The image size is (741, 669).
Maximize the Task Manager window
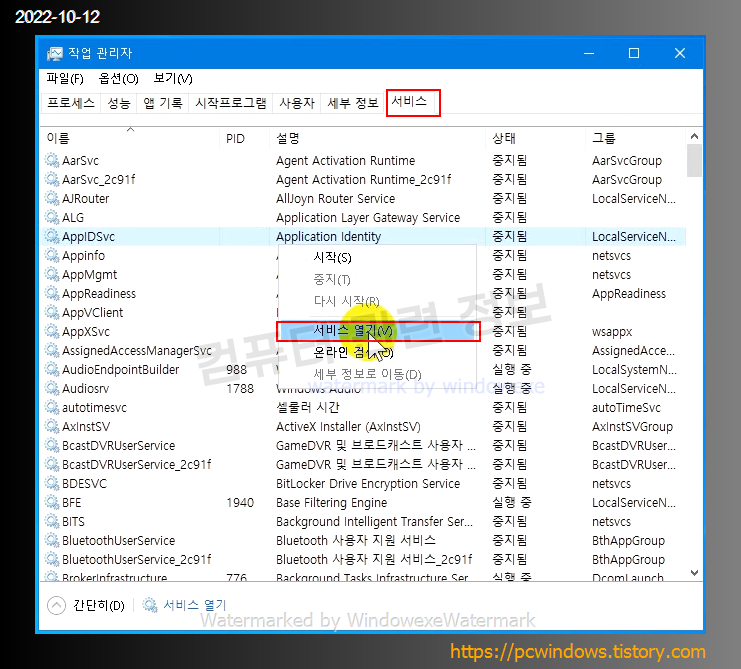point(634,53)
